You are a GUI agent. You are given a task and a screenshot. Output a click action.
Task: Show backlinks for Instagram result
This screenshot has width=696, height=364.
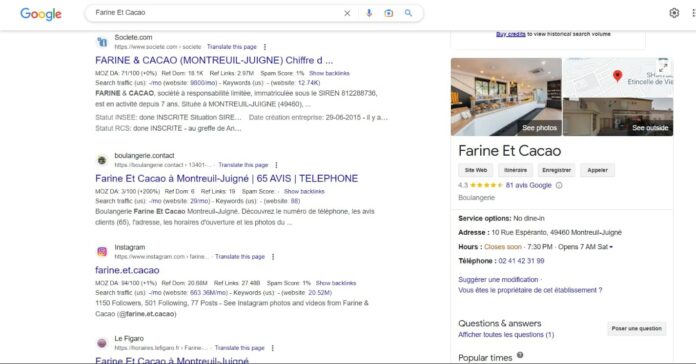coord(336,283)
